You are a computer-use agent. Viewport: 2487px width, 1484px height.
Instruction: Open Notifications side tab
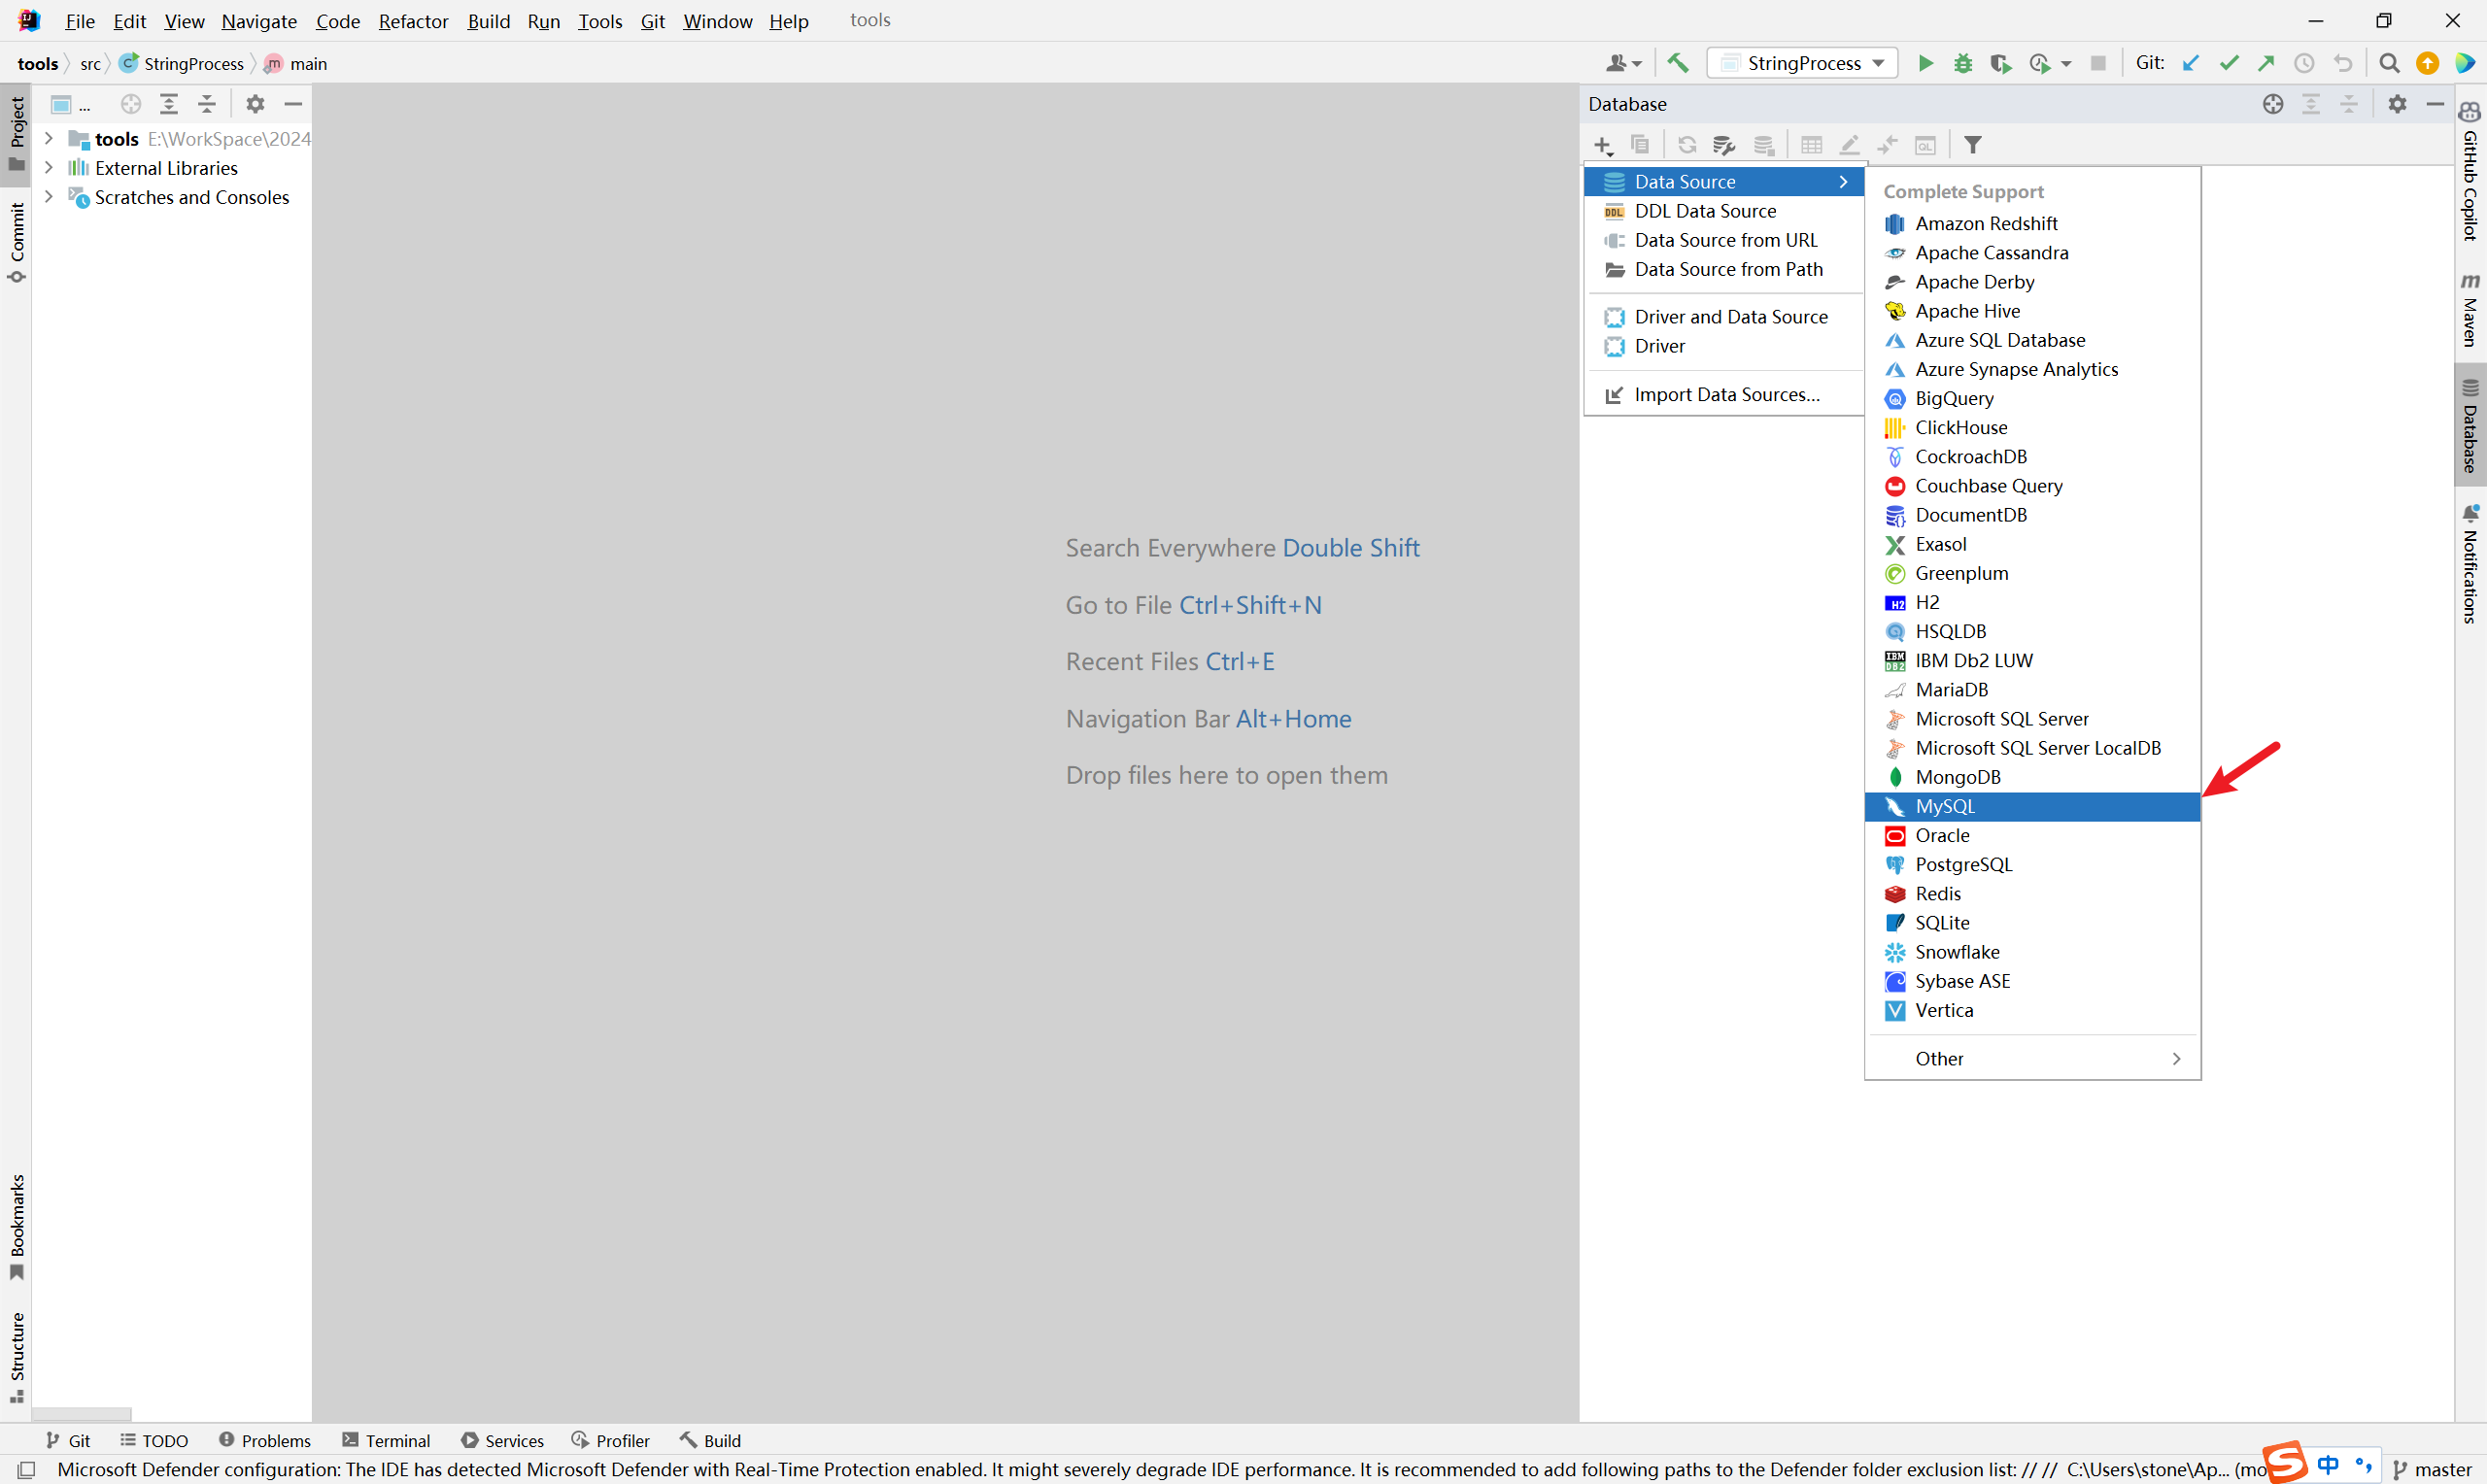click(x=2470, y=565)
